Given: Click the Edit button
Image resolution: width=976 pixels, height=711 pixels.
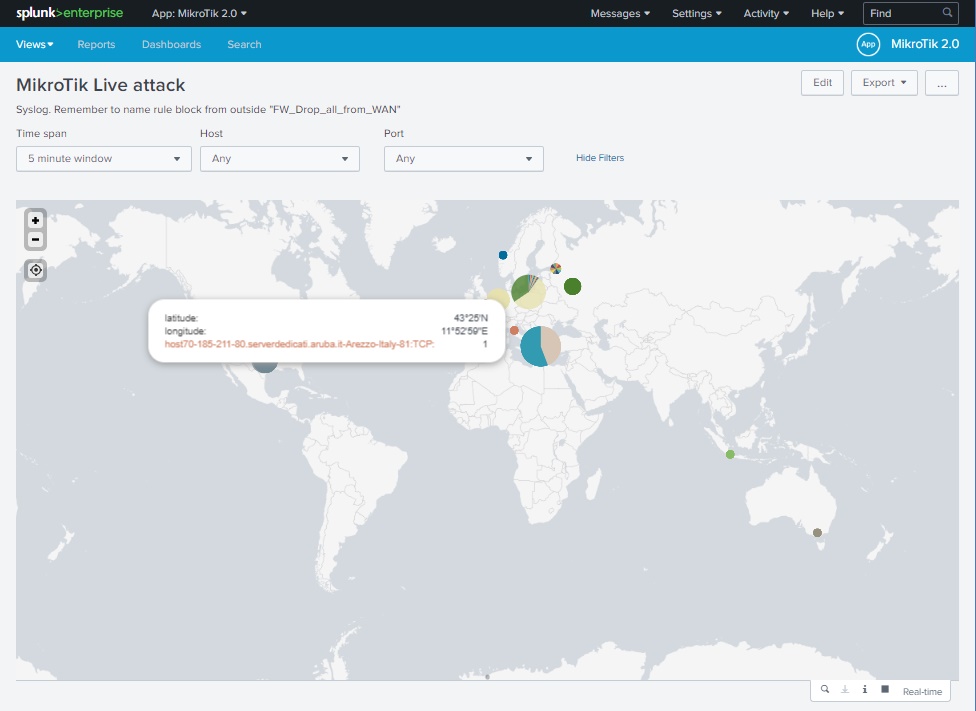Looking at the screenshot, I should (x=822, y=83).
